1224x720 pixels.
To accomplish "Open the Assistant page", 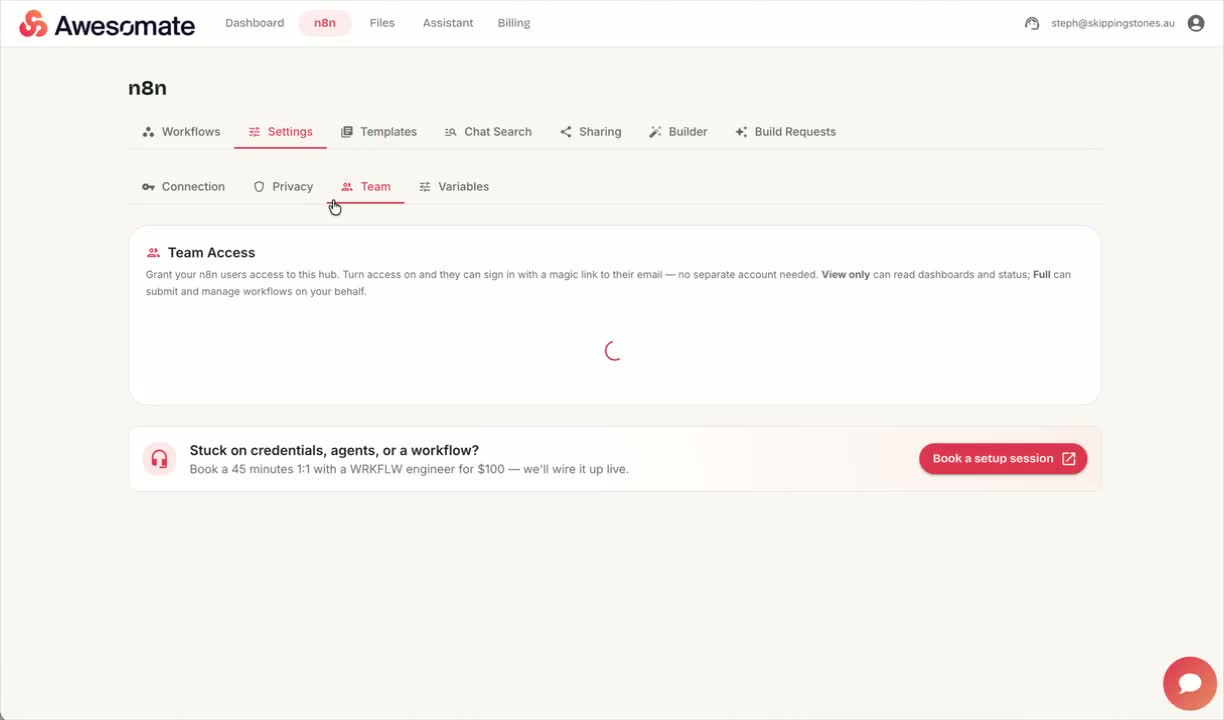I will tap(448, 23).
